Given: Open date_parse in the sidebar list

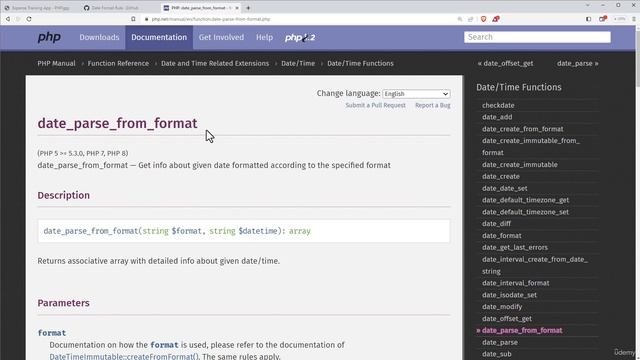Looking at the screenshot, I should (500, 342).
